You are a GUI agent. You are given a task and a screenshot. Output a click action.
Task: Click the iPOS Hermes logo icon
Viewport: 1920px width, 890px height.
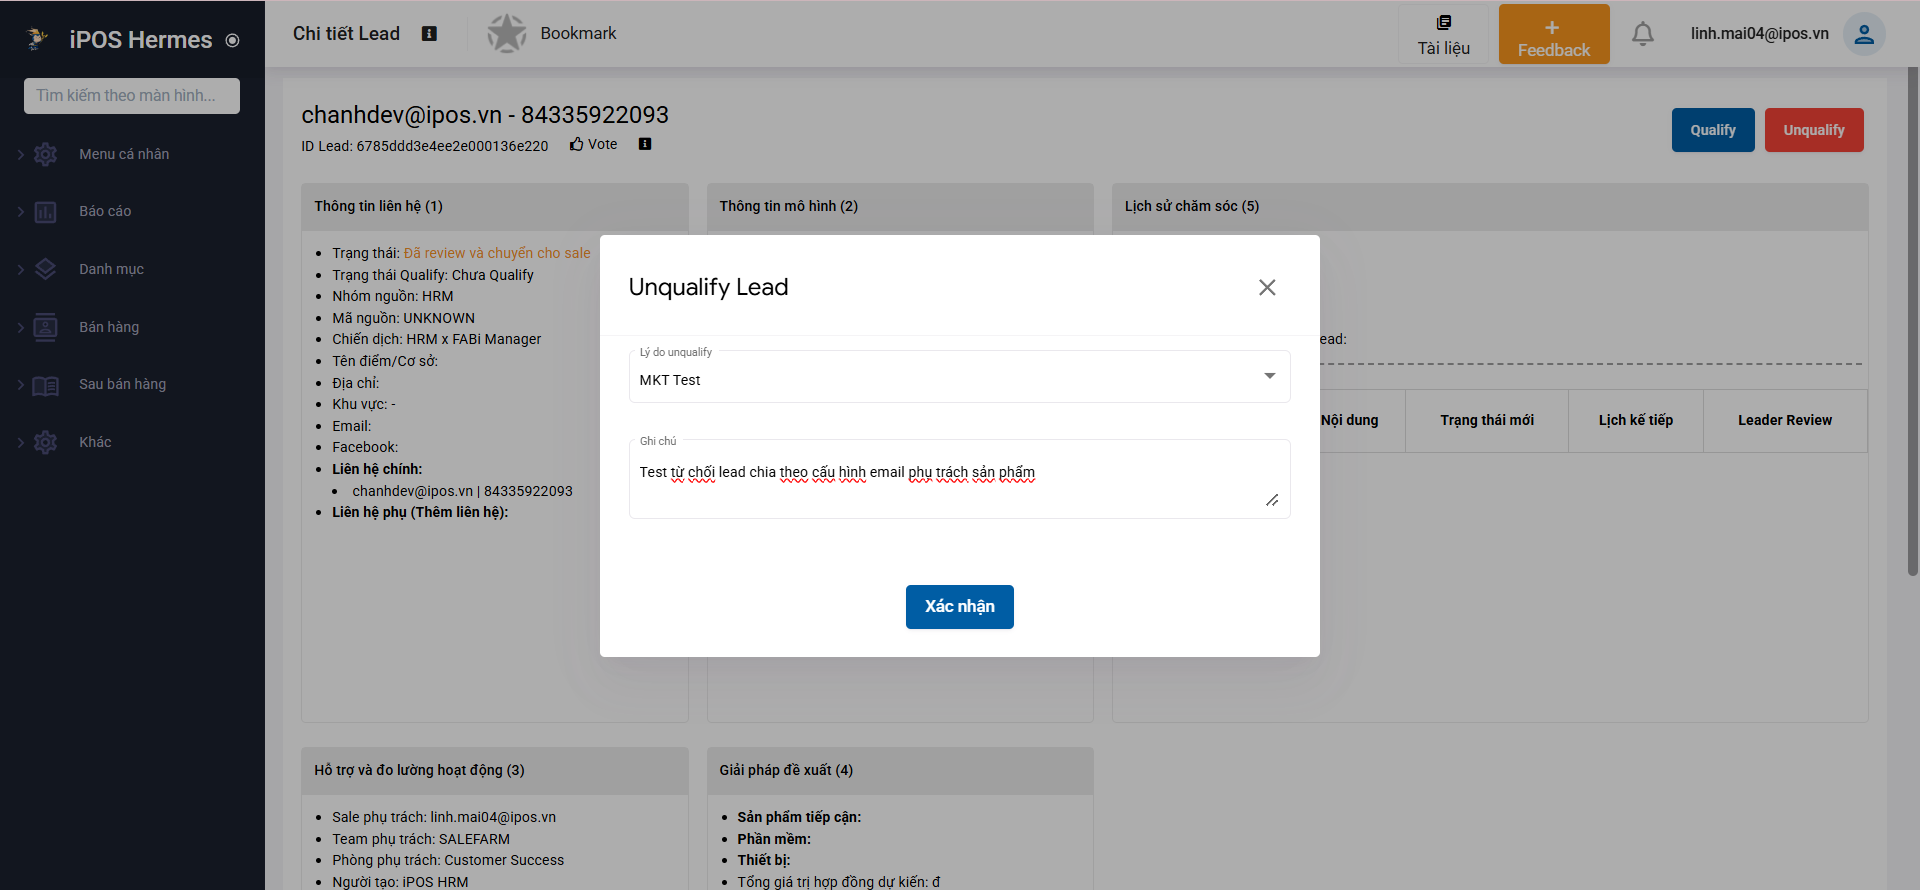pos(37,39)
